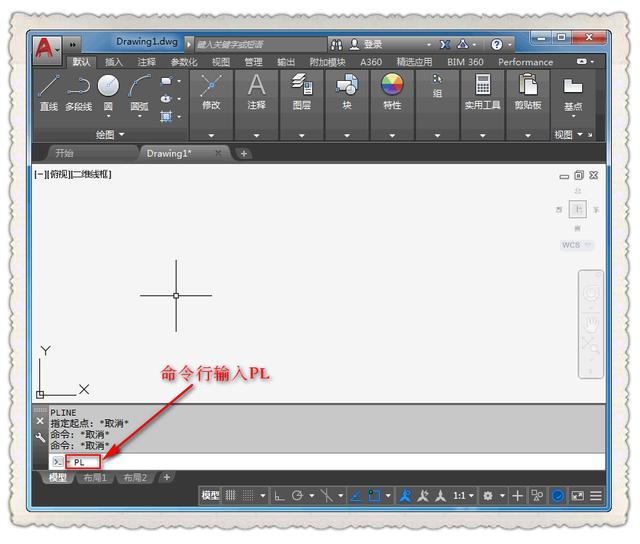The height and width of the screenshot is (544, 640).
Task: Toggle 模型 model space status button
Action: point(210,495)
